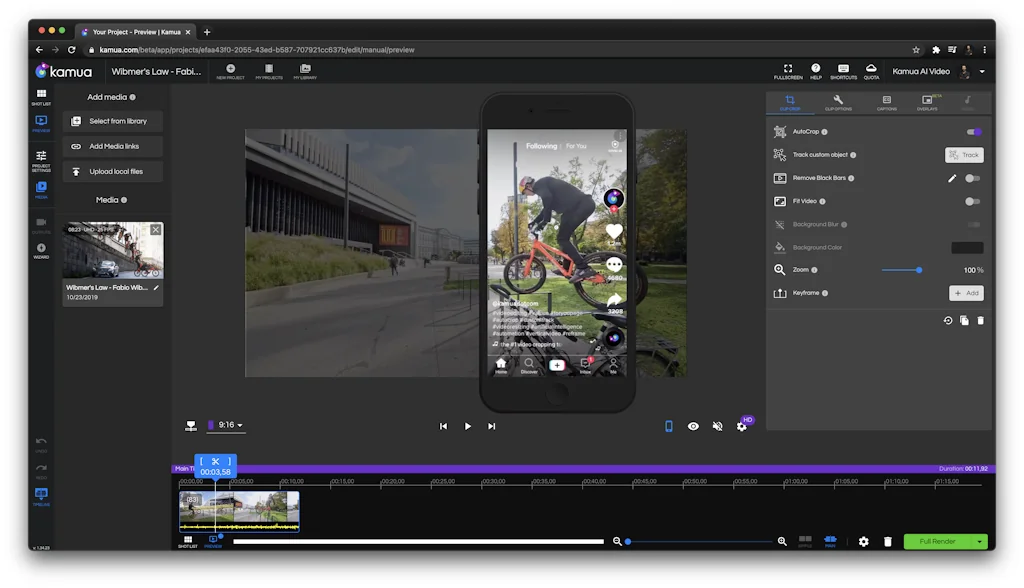This screenshot has height=588, width=1024.
Task: Enable the Remove Black Bars switch
Action: pos(972,178)
